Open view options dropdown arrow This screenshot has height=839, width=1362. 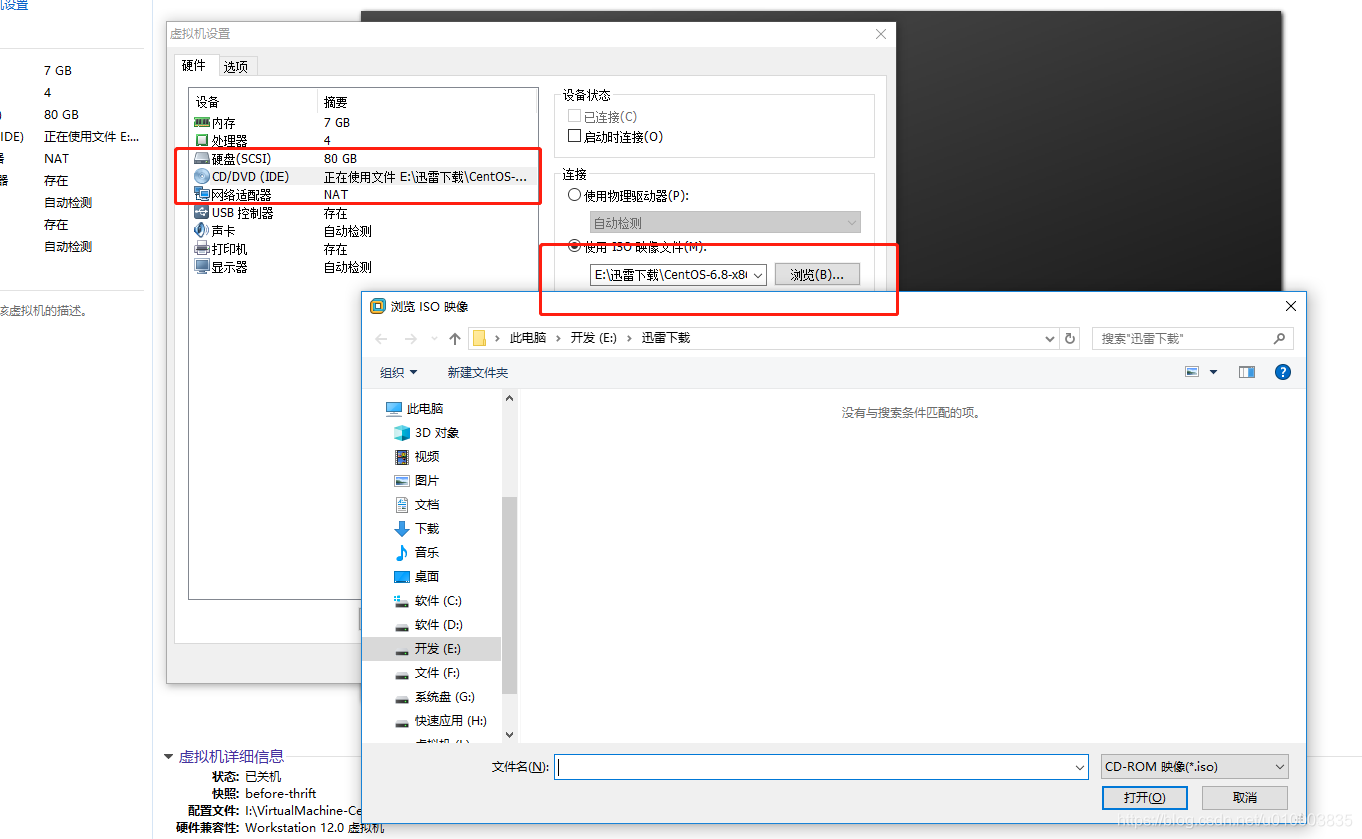click(1213, 372)
